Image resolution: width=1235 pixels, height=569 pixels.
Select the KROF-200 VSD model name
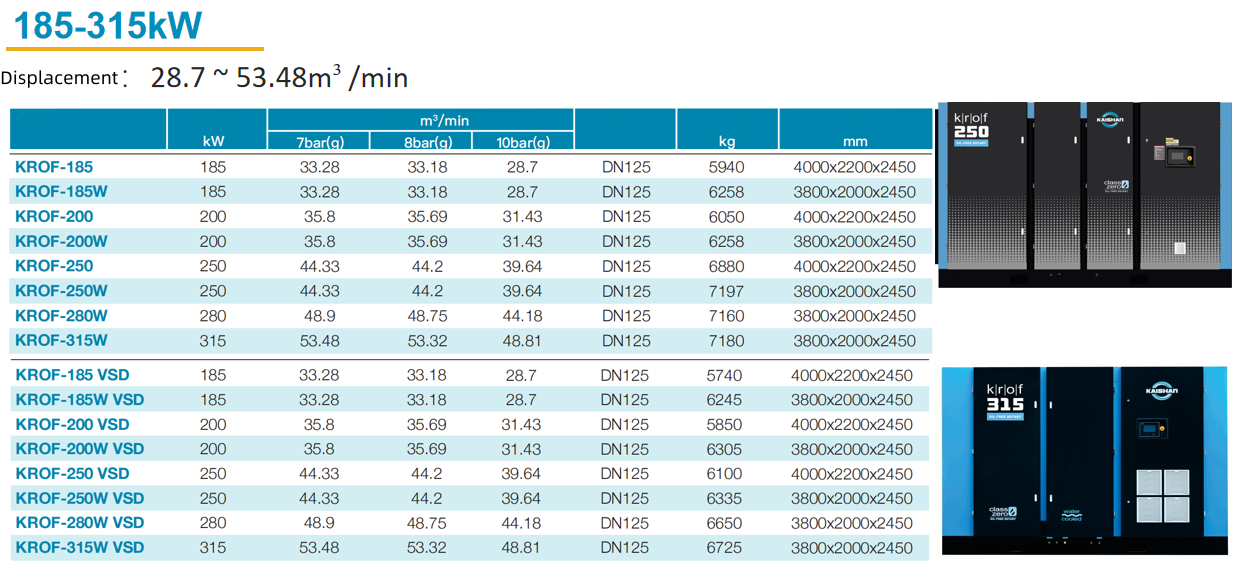tap(73, 424)
